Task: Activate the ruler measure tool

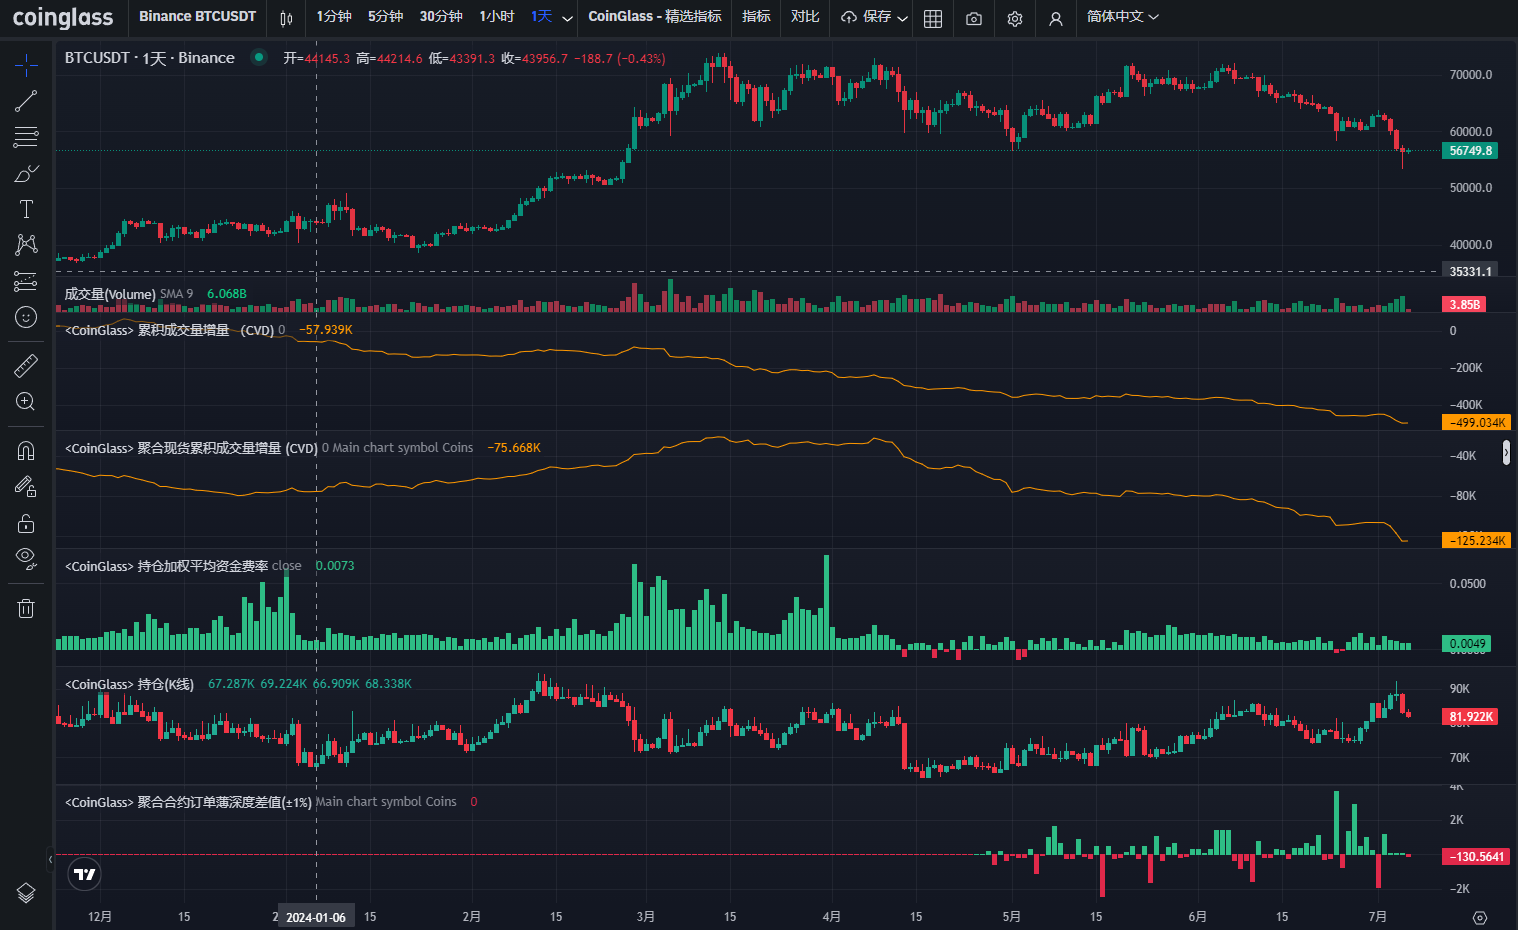Action: (x=26, y=366)
